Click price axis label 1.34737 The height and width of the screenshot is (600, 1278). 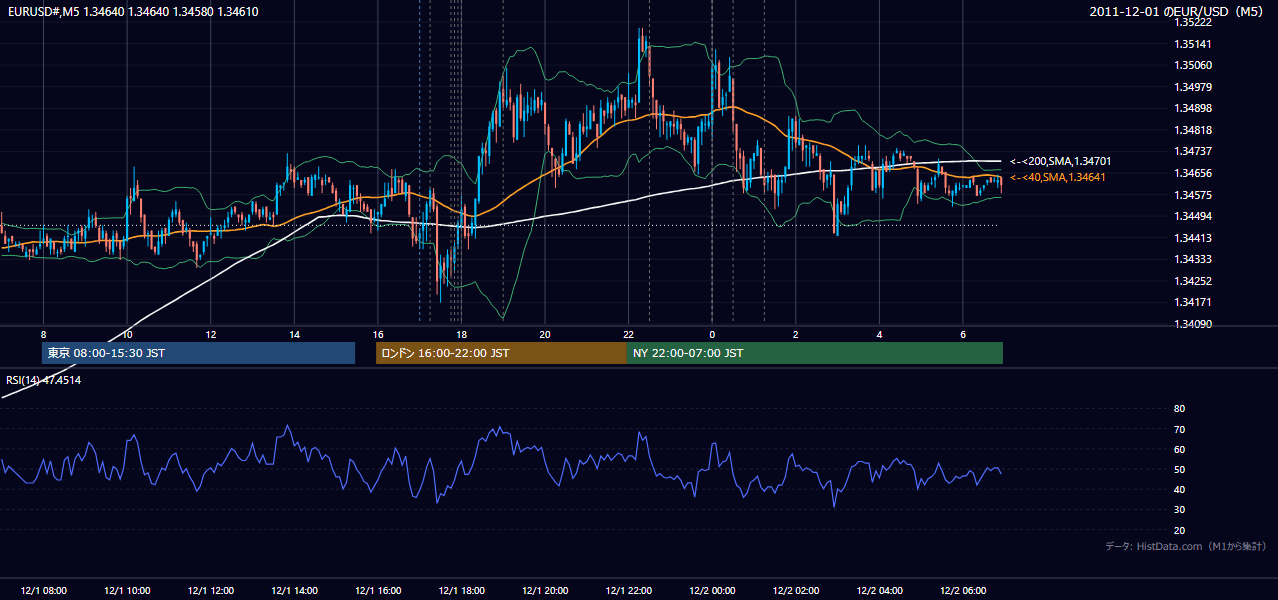click(x=1193, y=151)
